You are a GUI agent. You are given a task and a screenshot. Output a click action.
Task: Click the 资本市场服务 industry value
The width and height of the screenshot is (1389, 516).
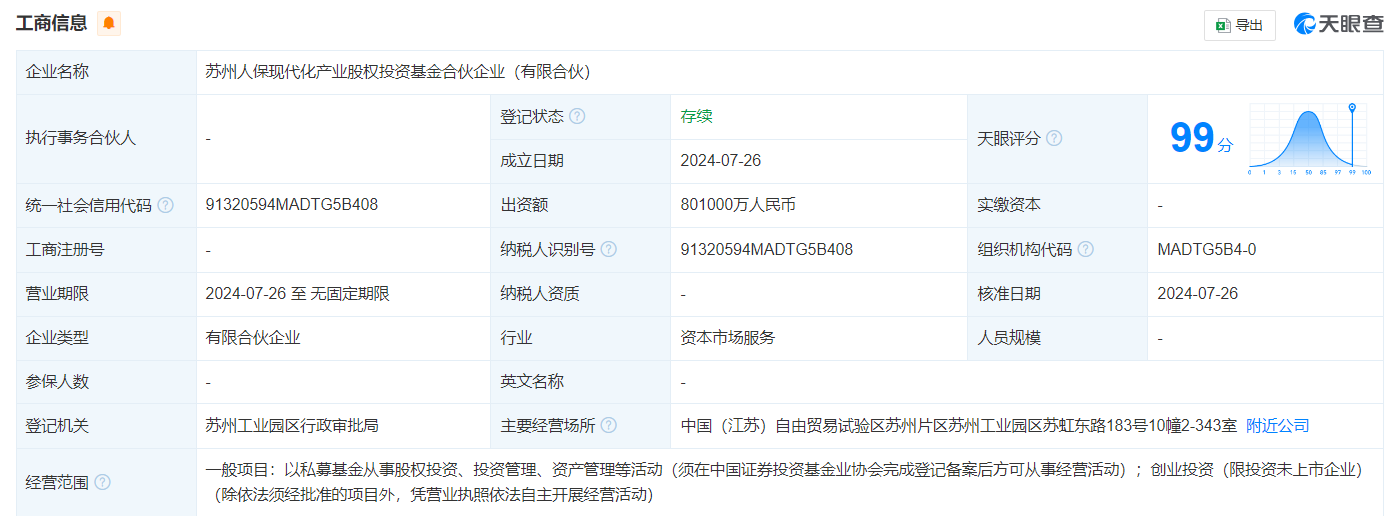(728, 338)
